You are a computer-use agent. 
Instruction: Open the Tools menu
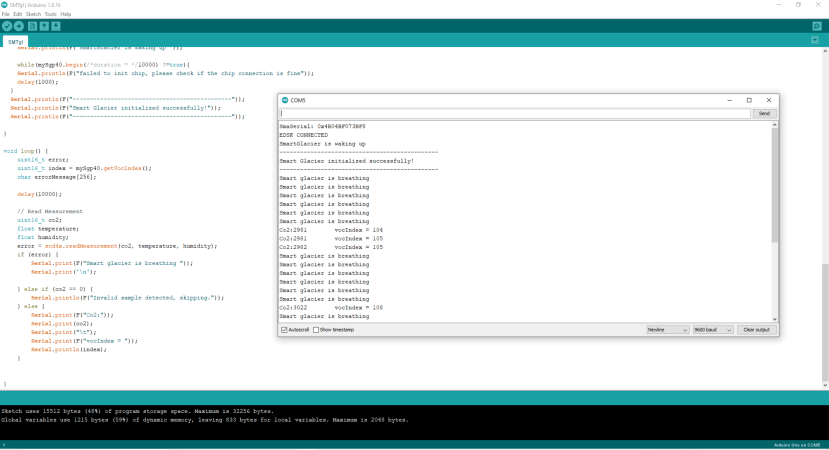tap(50, 14)
